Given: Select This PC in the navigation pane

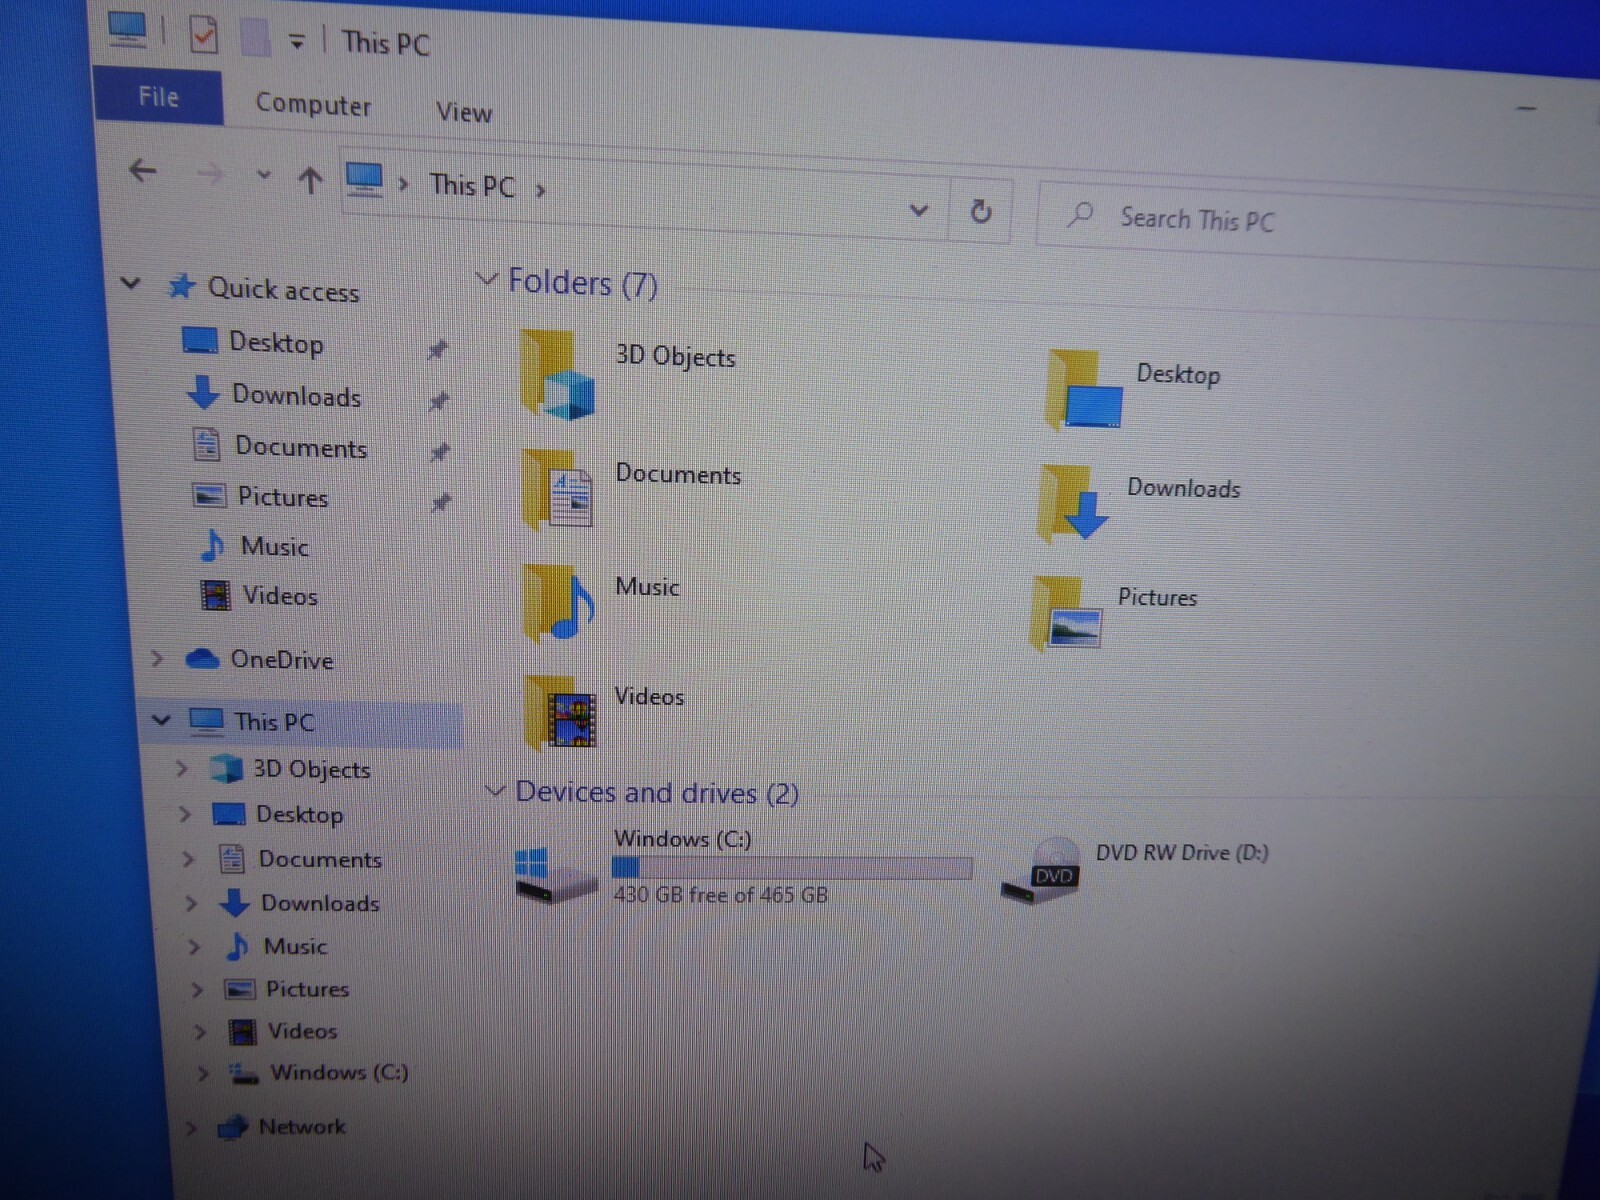Looking at the screenshot, I should point(303,722).
